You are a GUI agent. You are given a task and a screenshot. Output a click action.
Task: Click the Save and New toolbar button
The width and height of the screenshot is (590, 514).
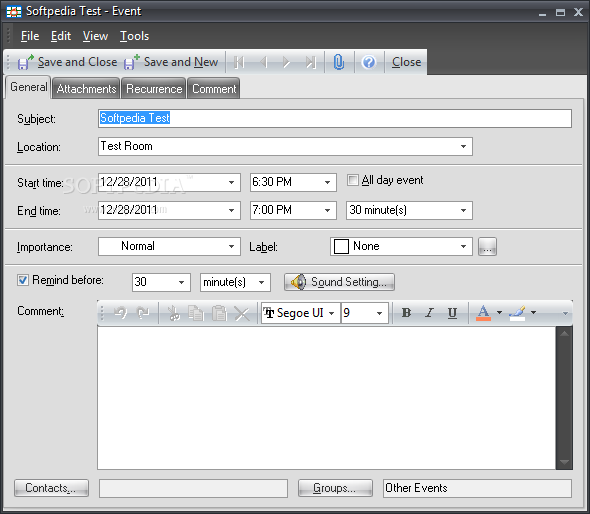click(x=171, y=62)
